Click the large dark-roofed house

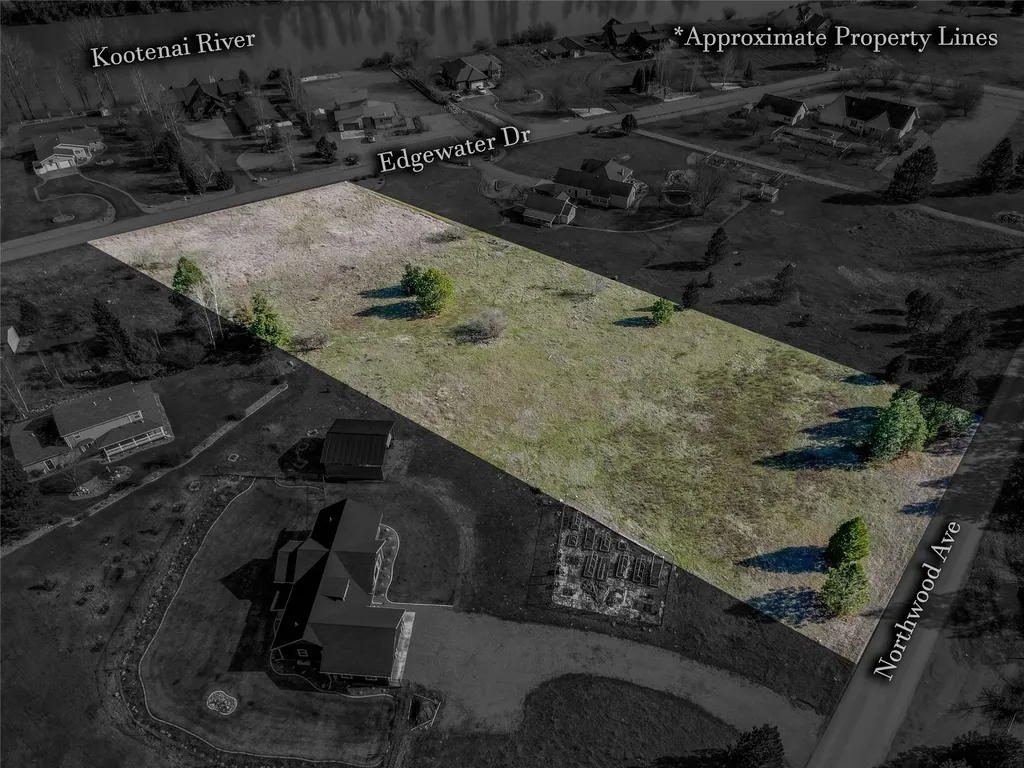tap(340, 594)
